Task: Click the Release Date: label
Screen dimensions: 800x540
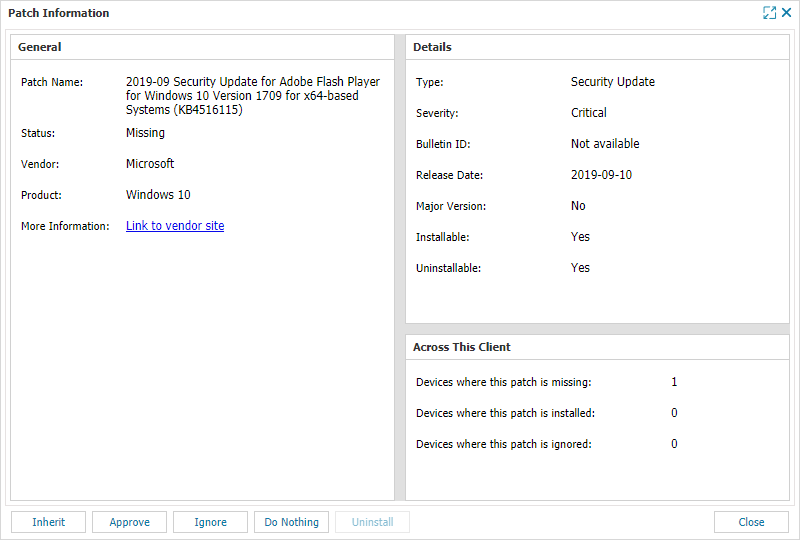Action: click(x=449, y=176)
